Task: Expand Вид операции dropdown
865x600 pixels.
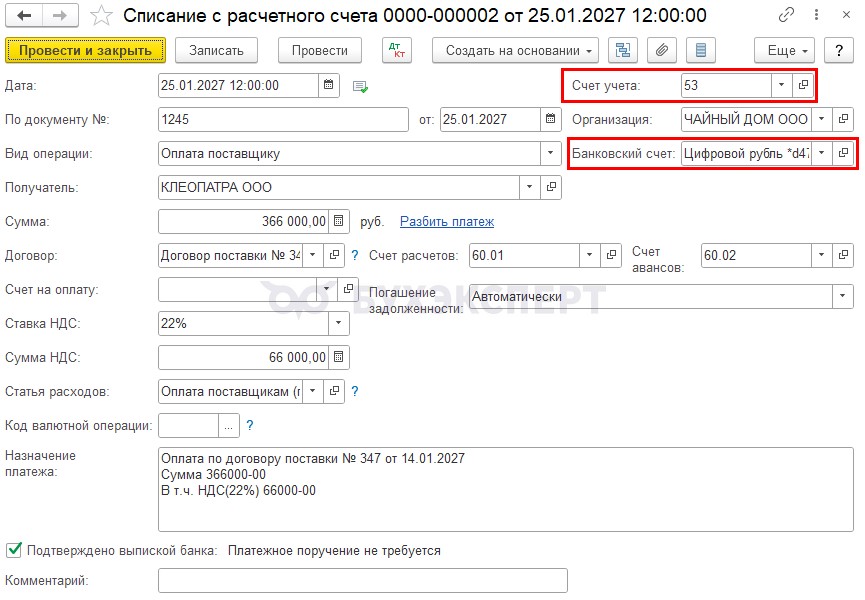Action: [550, 153]
